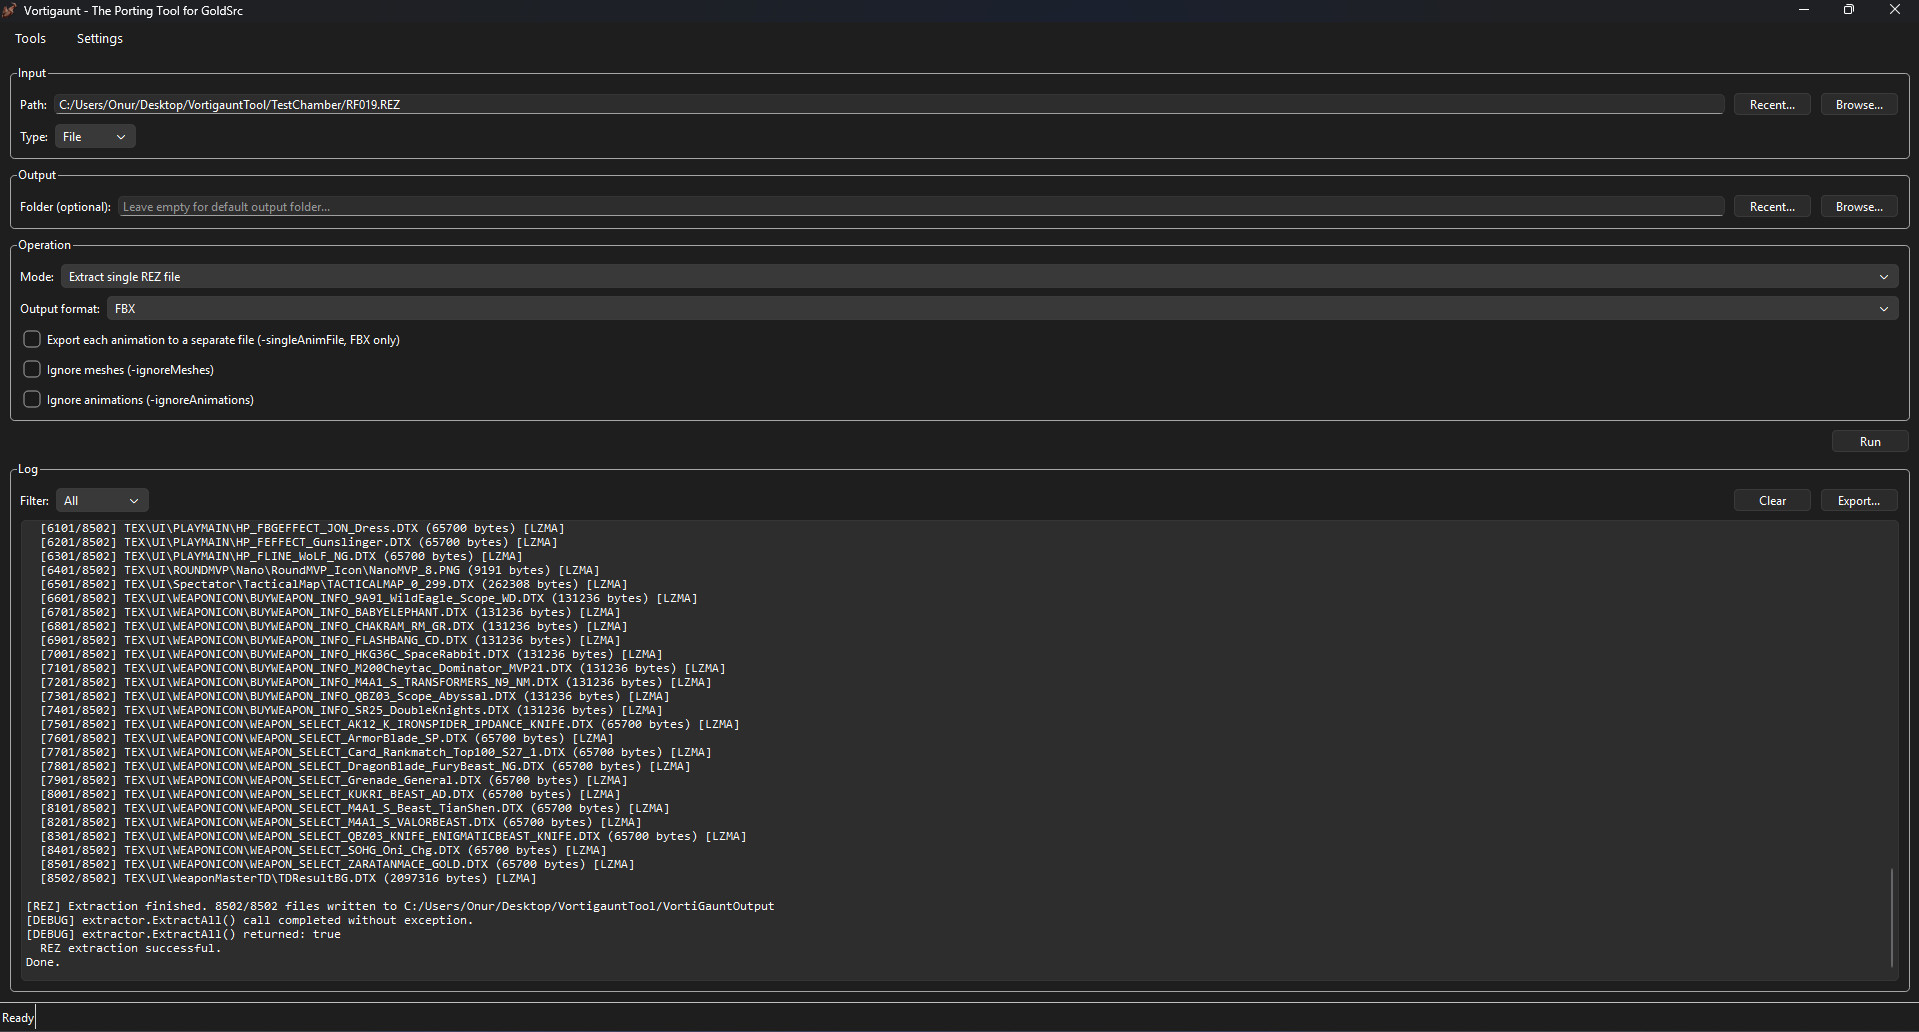Screen dimensions: 1919x1032
Task: Click the log panel vertical scrollbar
Action: pyautogui.click(x=1891, y=915)
